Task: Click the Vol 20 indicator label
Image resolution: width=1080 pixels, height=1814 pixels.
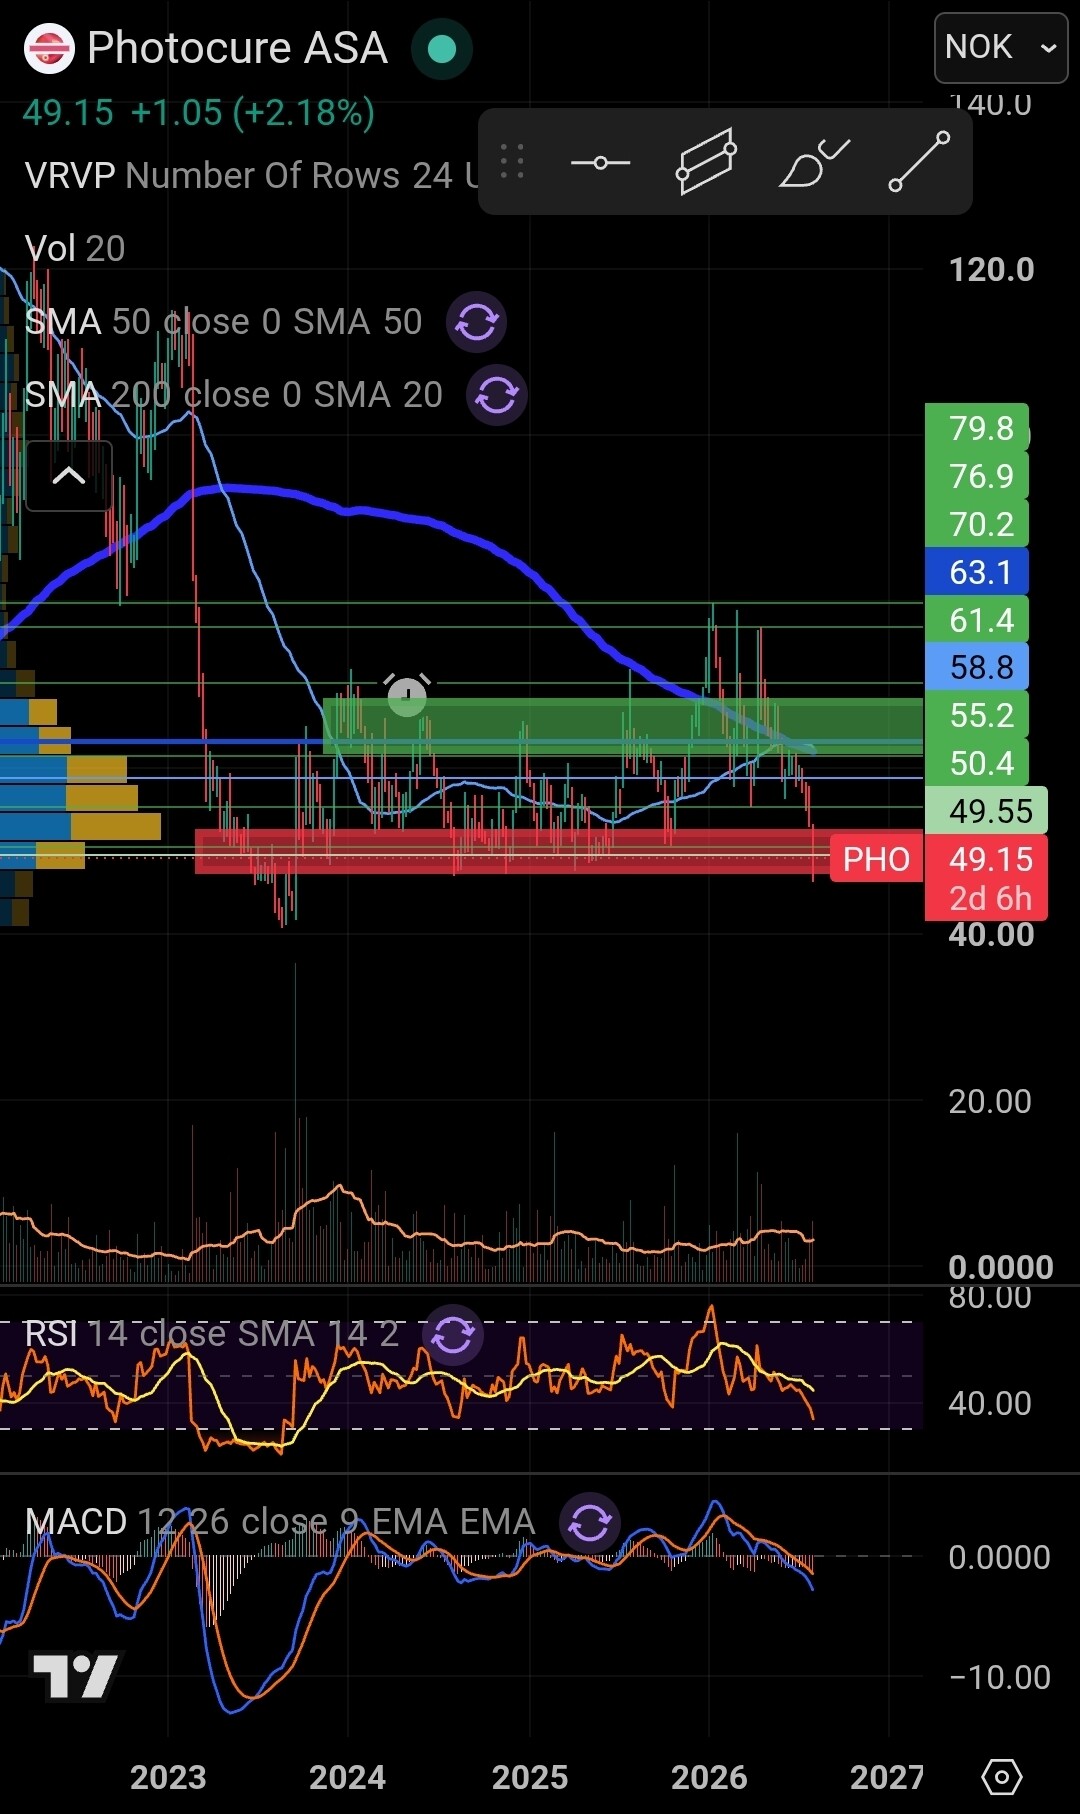Action: click(x=75, y=248)
